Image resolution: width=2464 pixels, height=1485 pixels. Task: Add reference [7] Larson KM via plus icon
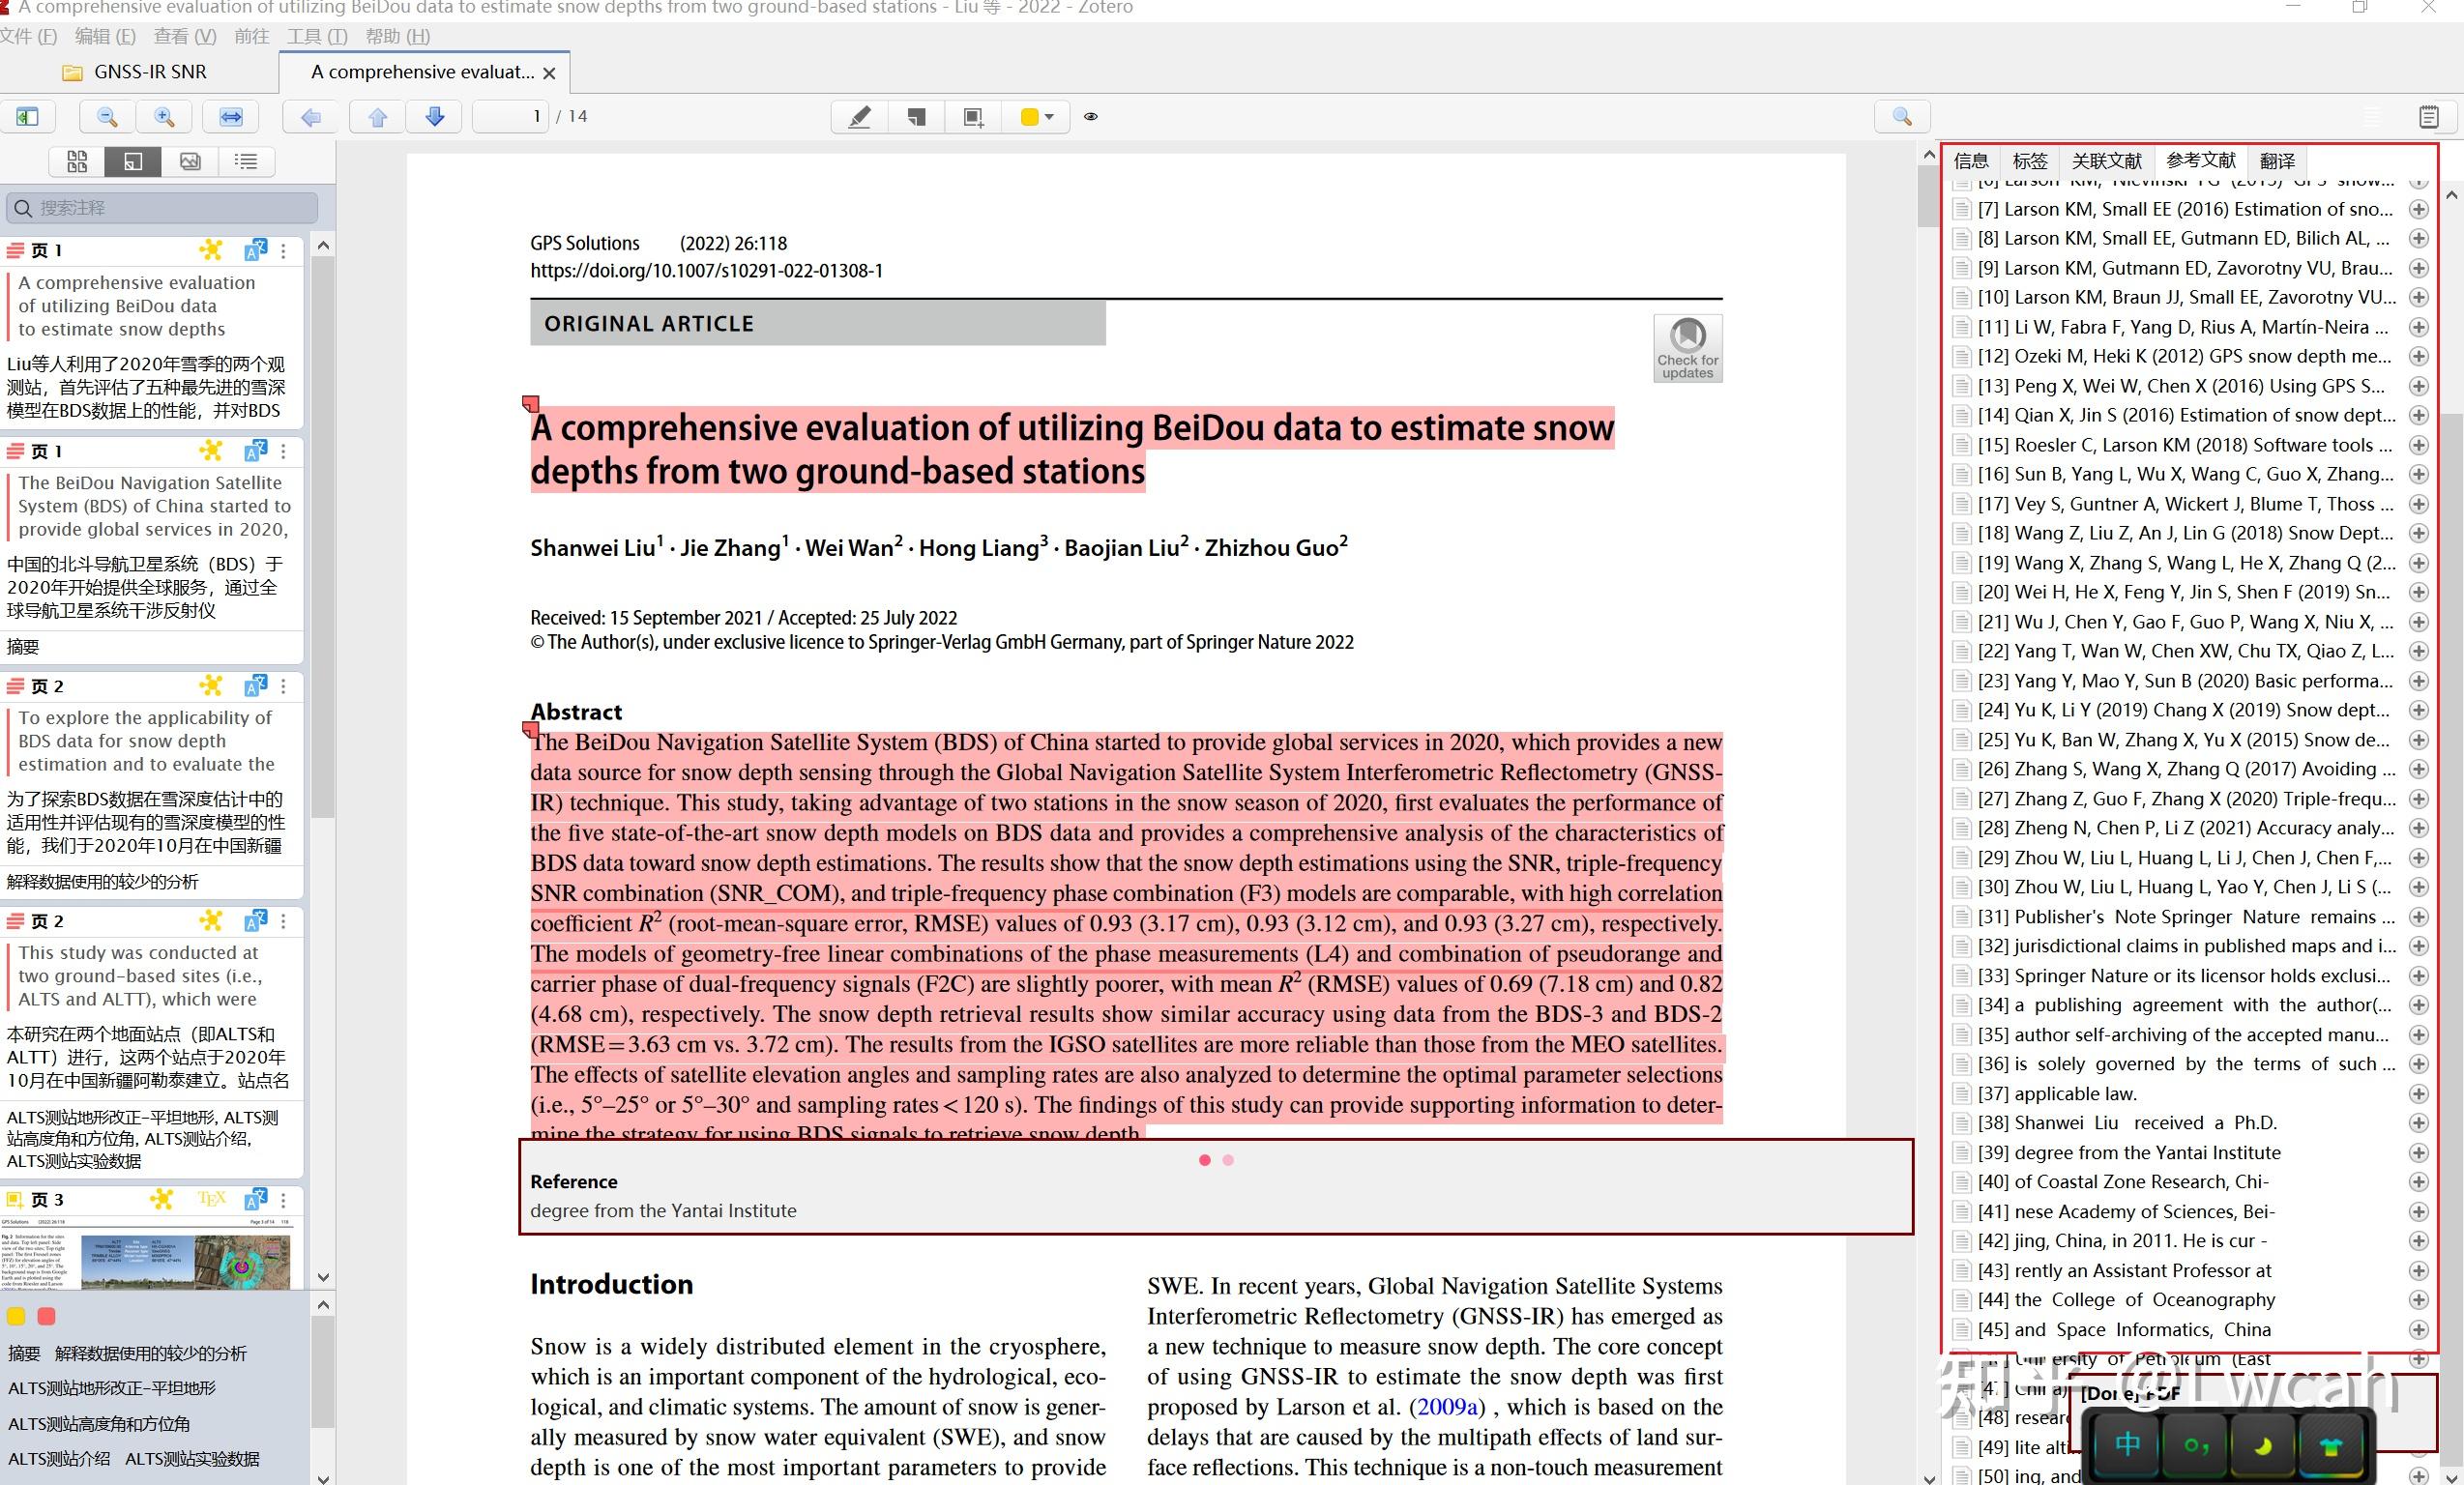coord(2420,209)
